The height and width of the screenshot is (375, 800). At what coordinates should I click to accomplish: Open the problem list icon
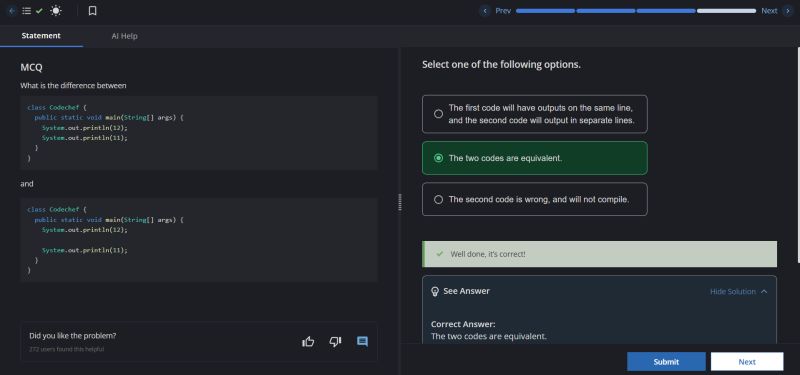coord(27,11)
